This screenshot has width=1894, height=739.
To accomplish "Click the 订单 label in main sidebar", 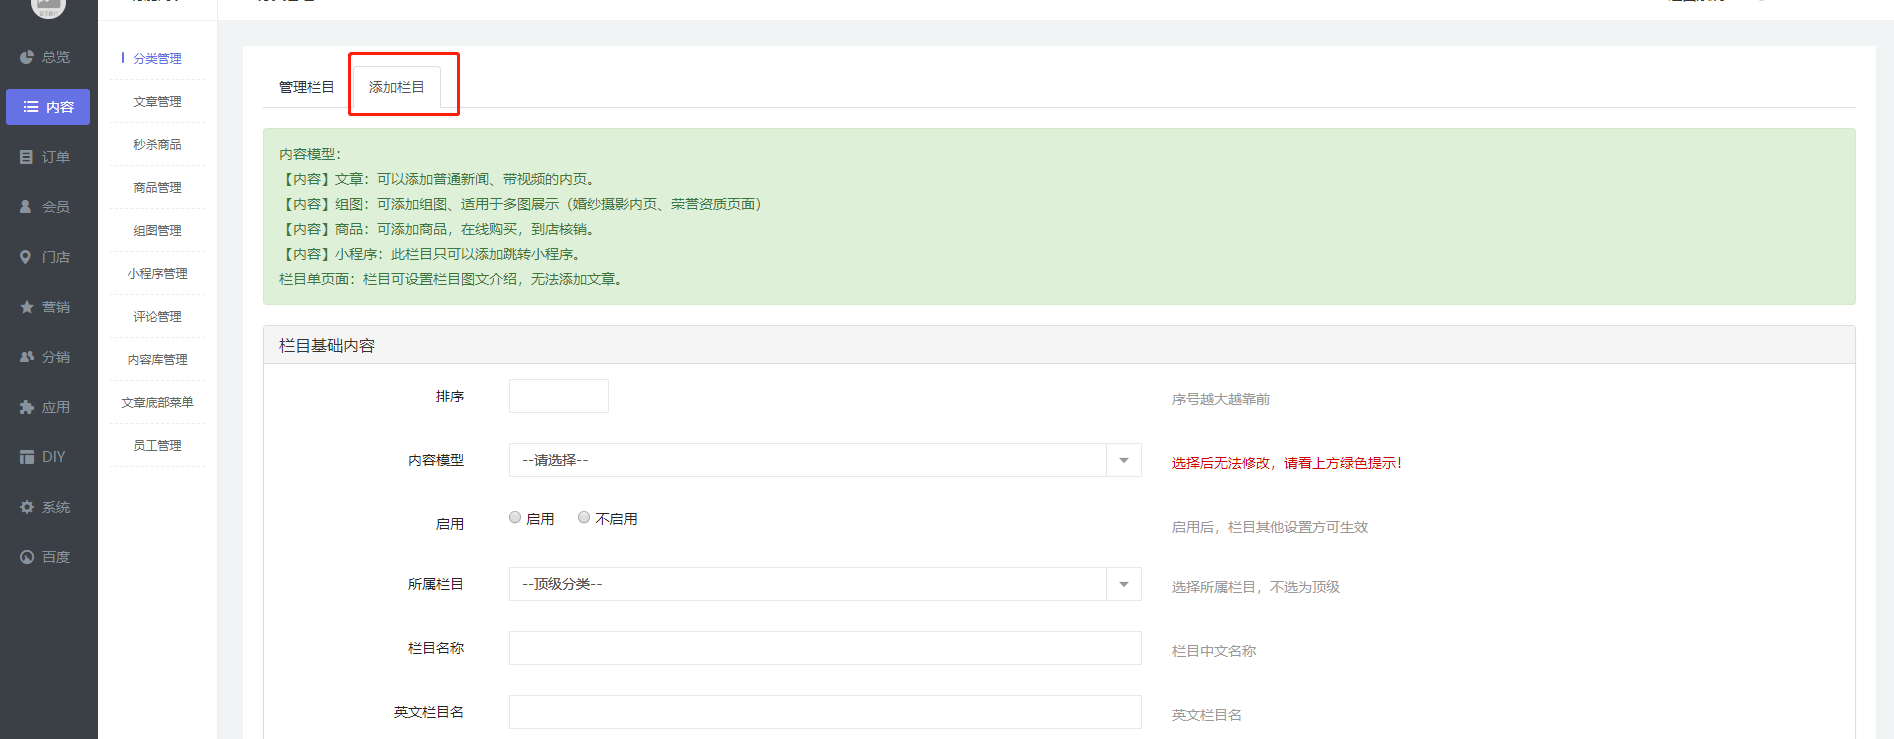I will pyautogui.click(x=56, y=157).
